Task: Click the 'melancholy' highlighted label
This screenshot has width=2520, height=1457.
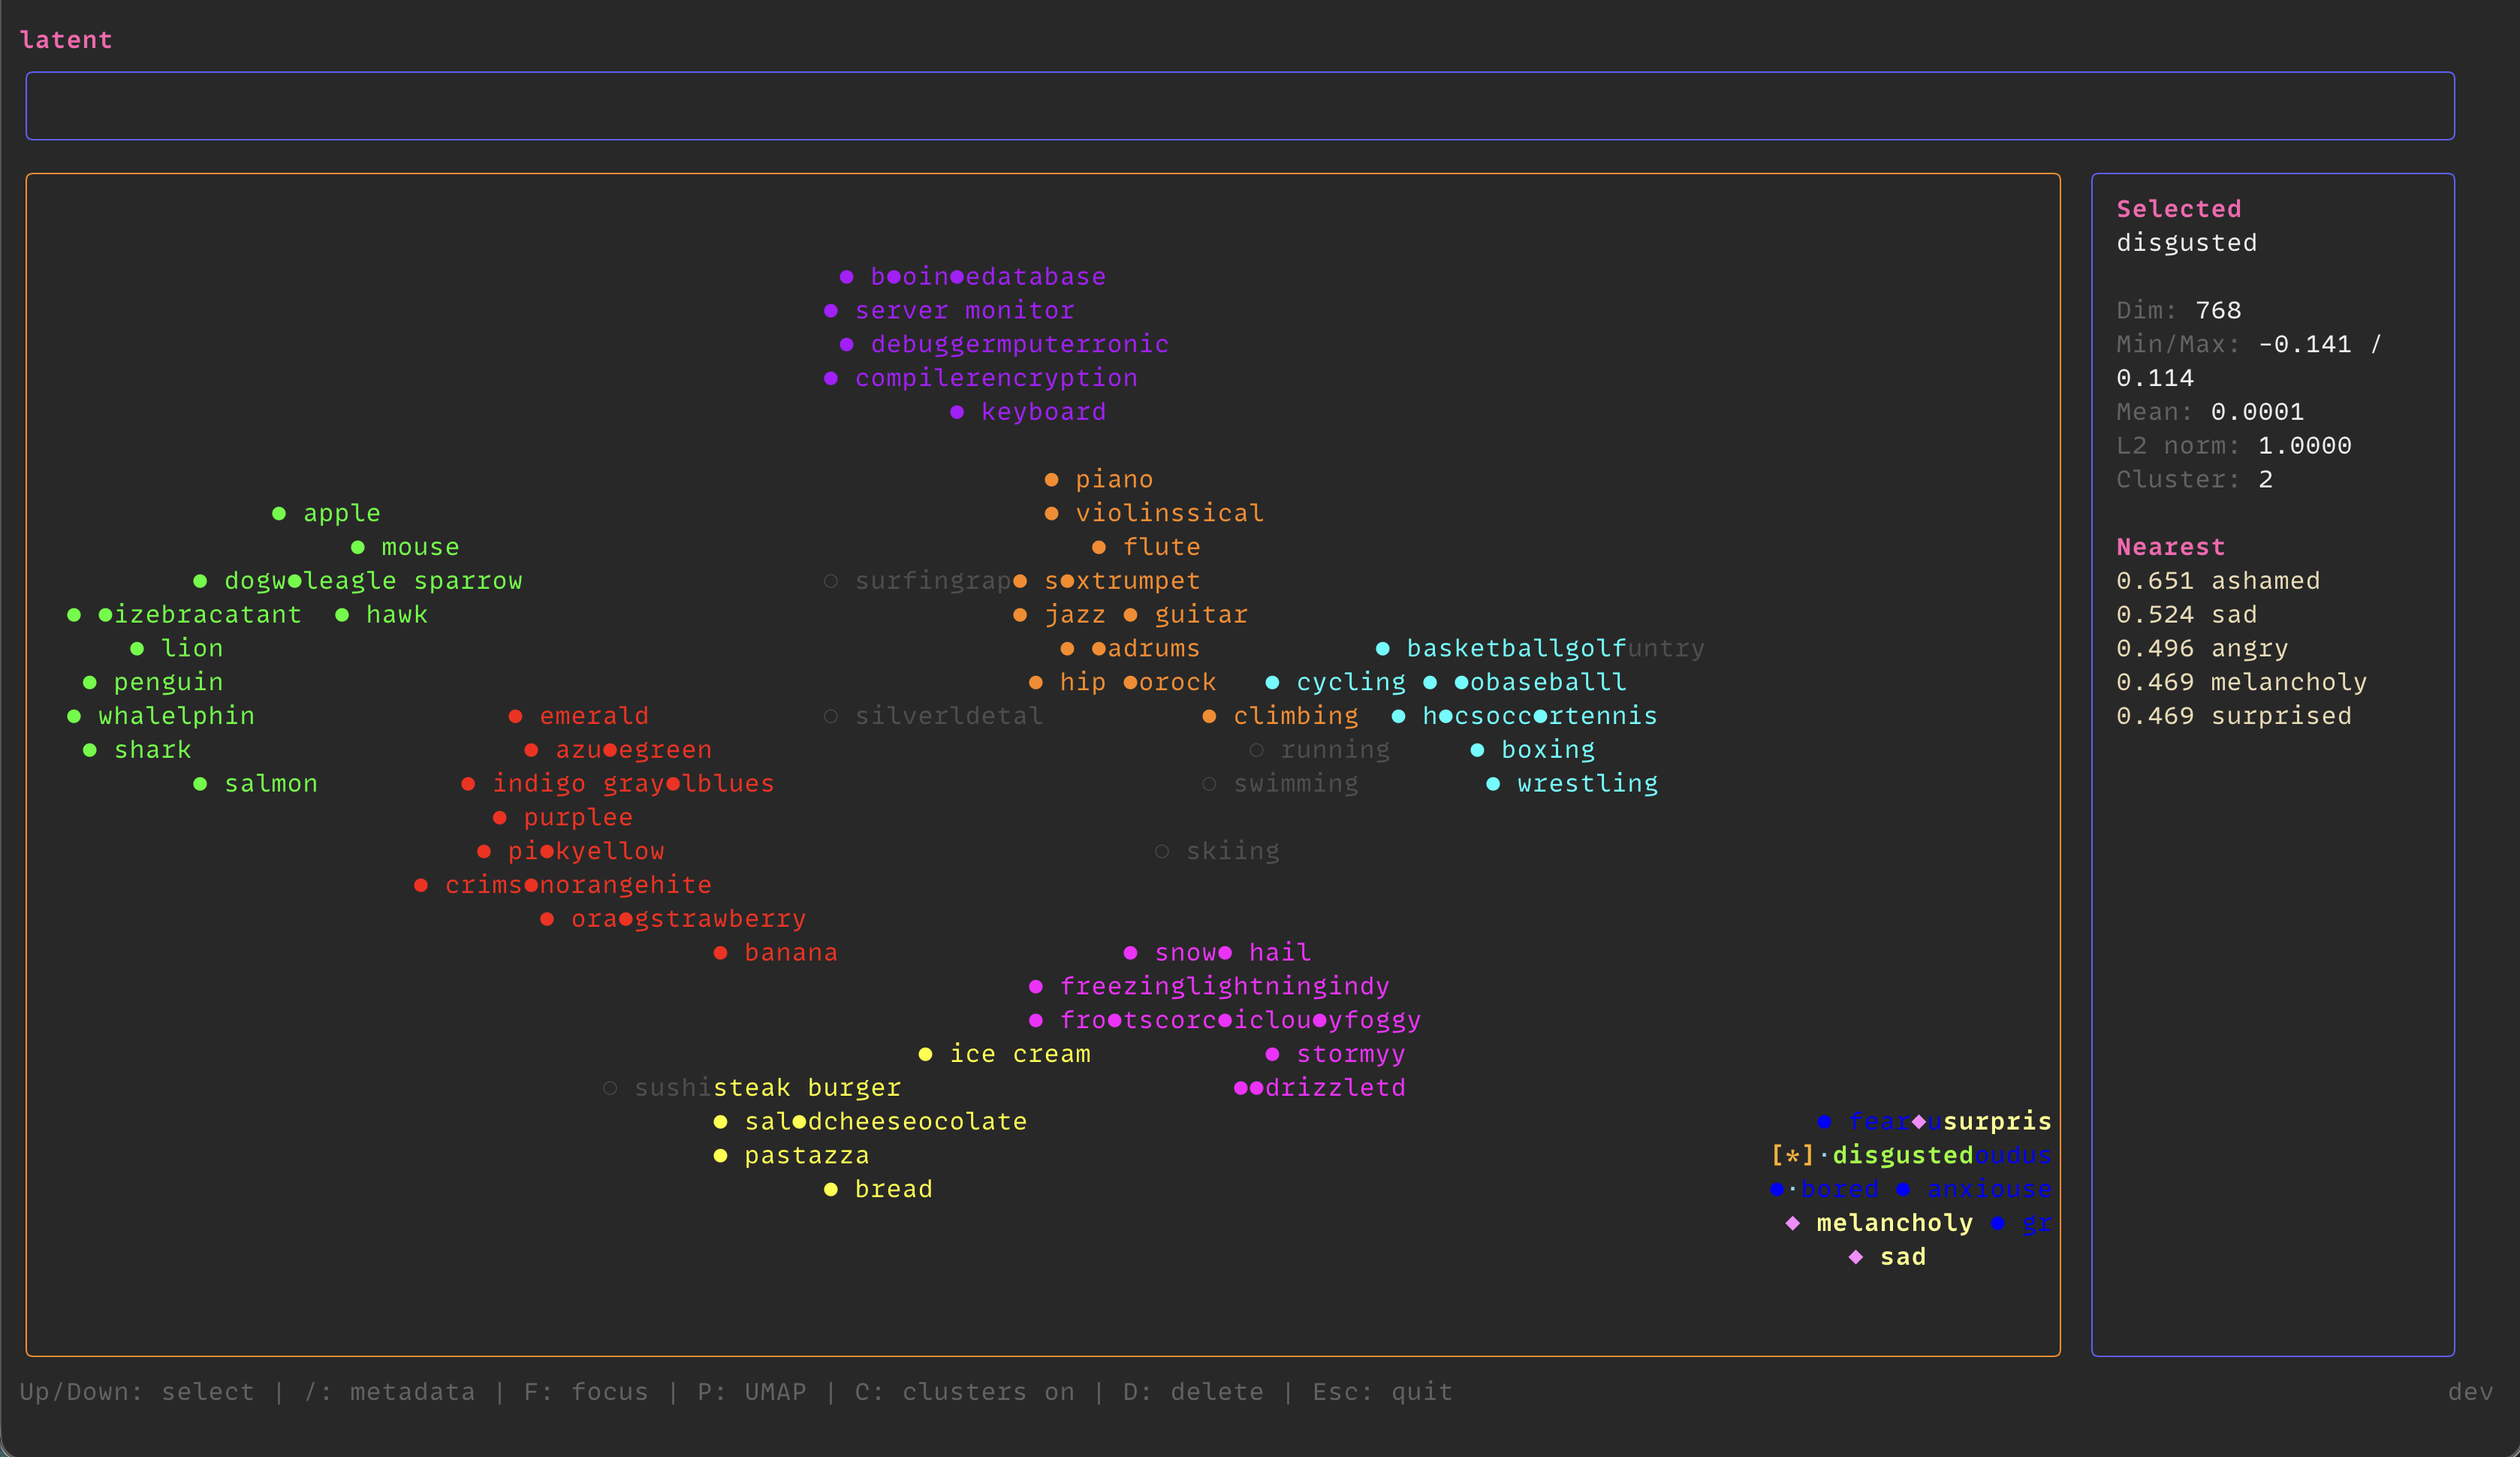Action: (1894, 1223)
